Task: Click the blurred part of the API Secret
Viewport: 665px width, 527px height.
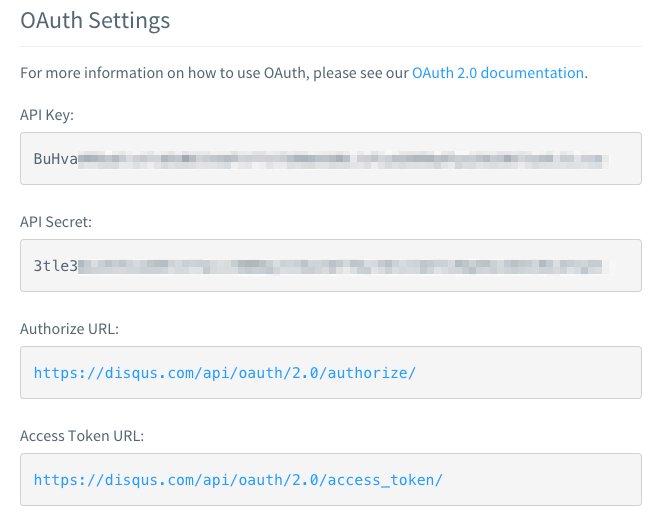Action: click(x=344, y=267)
